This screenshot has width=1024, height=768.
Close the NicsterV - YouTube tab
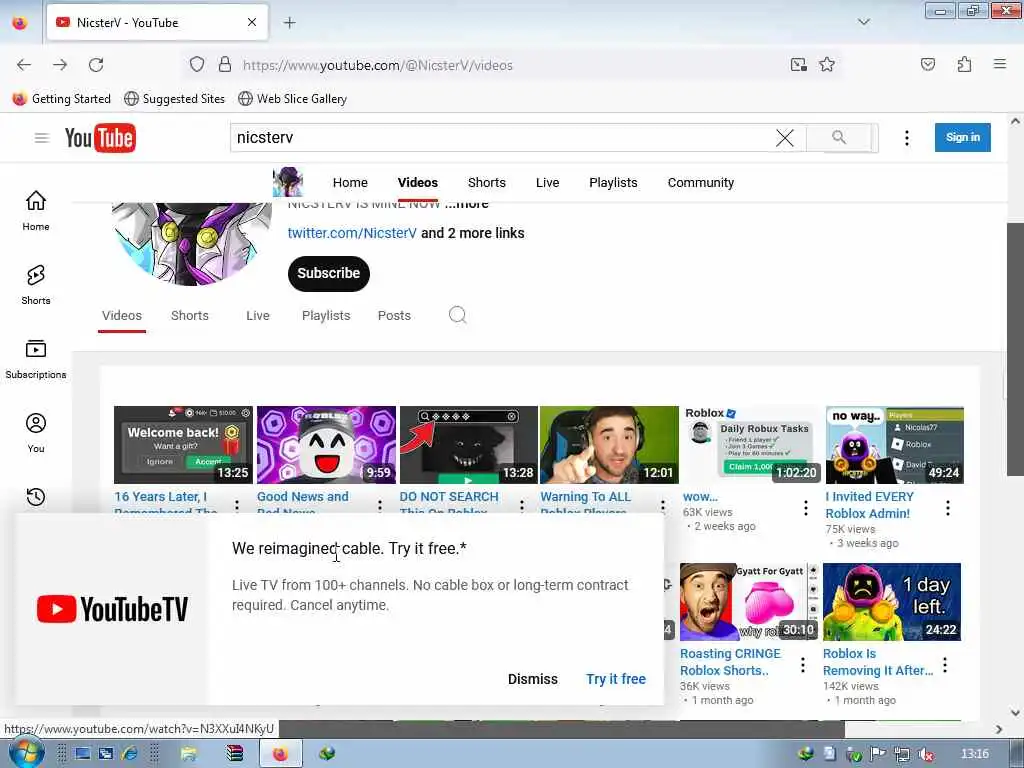click(252, 22)
